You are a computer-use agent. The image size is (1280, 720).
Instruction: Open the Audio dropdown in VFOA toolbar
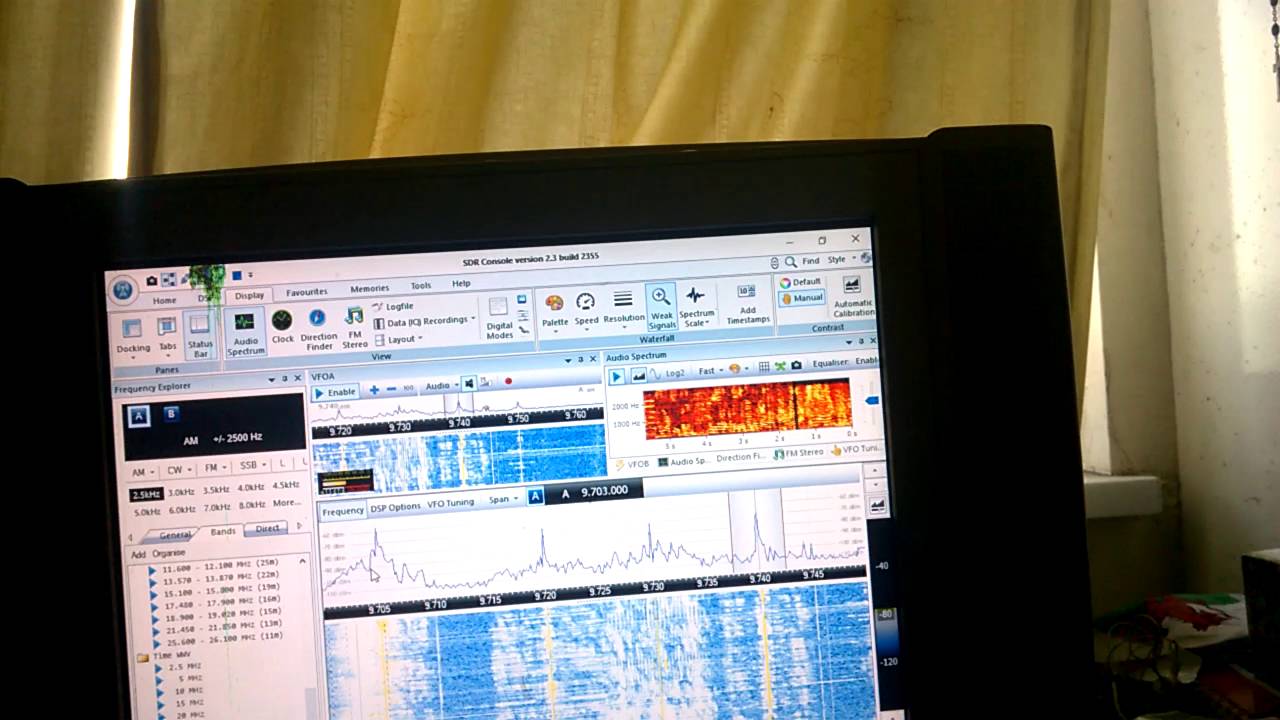coord(440,386)
